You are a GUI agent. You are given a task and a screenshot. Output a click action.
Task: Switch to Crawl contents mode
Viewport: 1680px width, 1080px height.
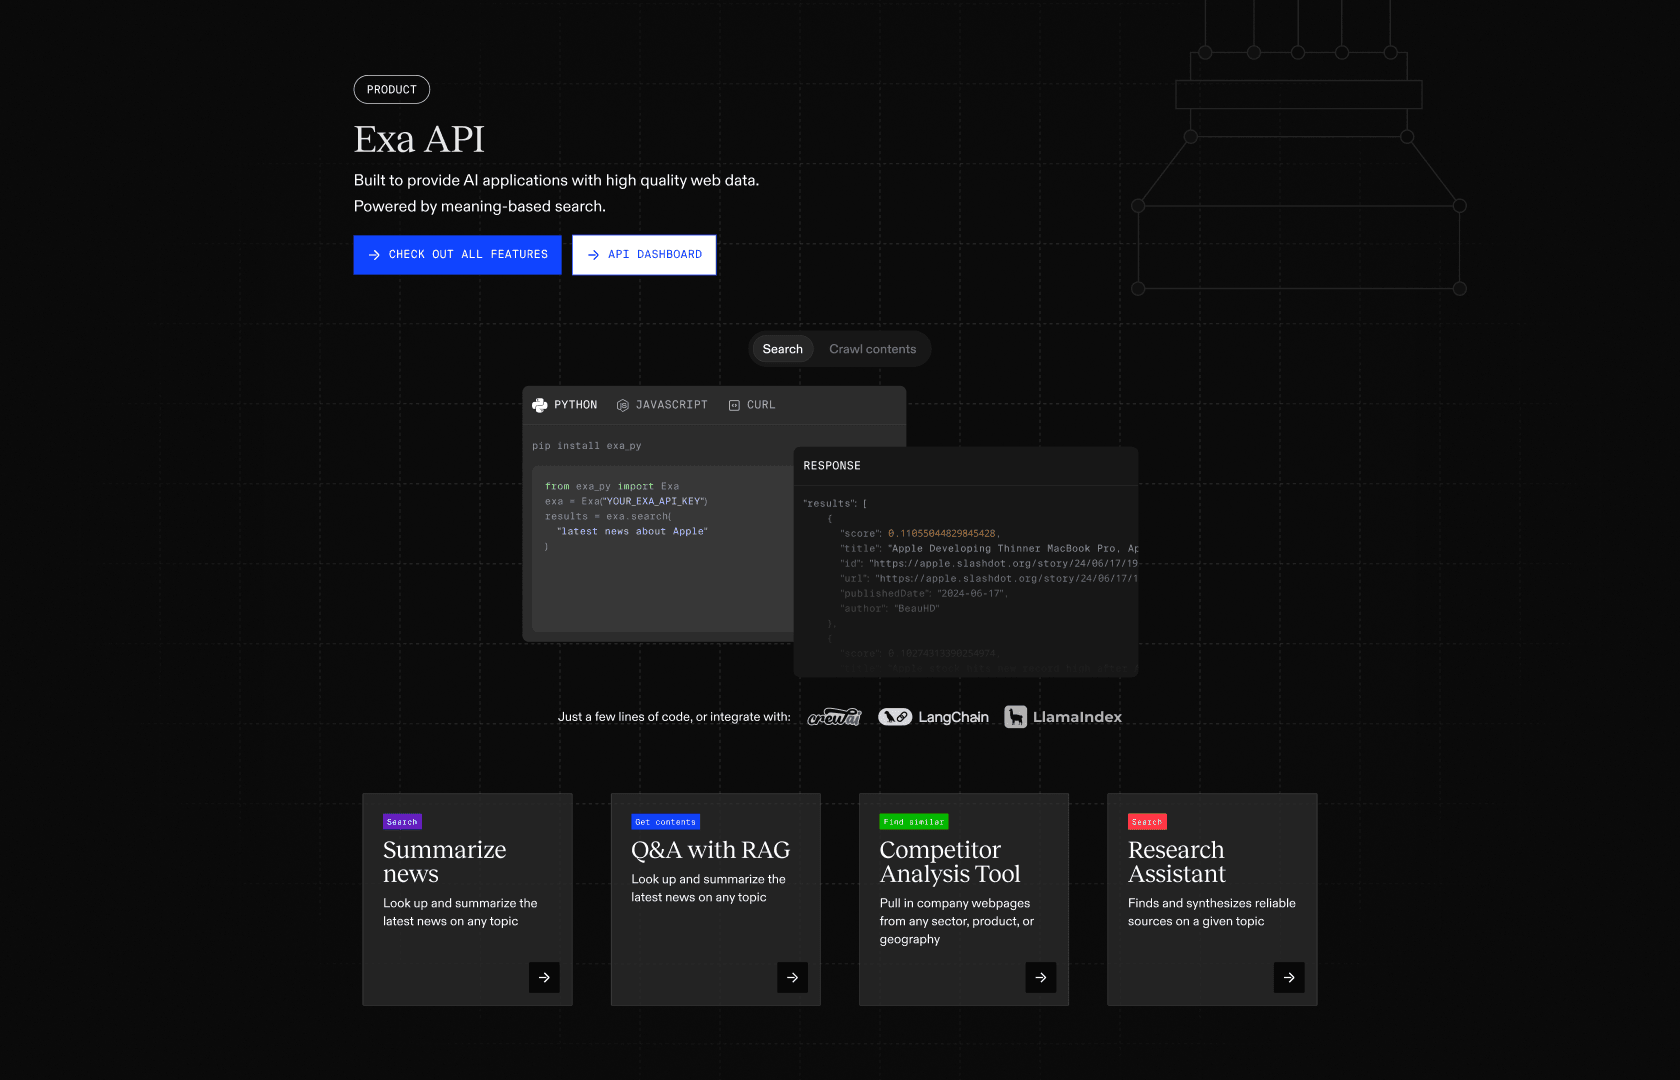tap(872, 349)
